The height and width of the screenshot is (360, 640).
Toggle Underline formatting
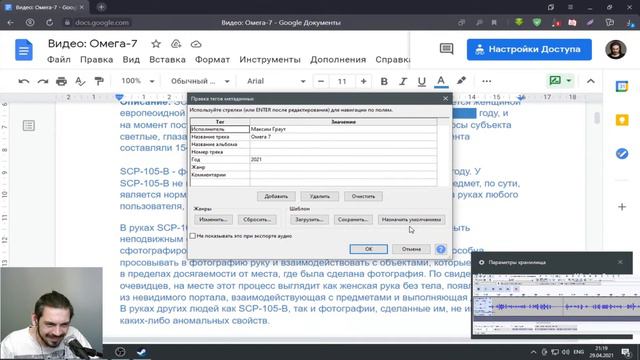(x=422, y=81)
